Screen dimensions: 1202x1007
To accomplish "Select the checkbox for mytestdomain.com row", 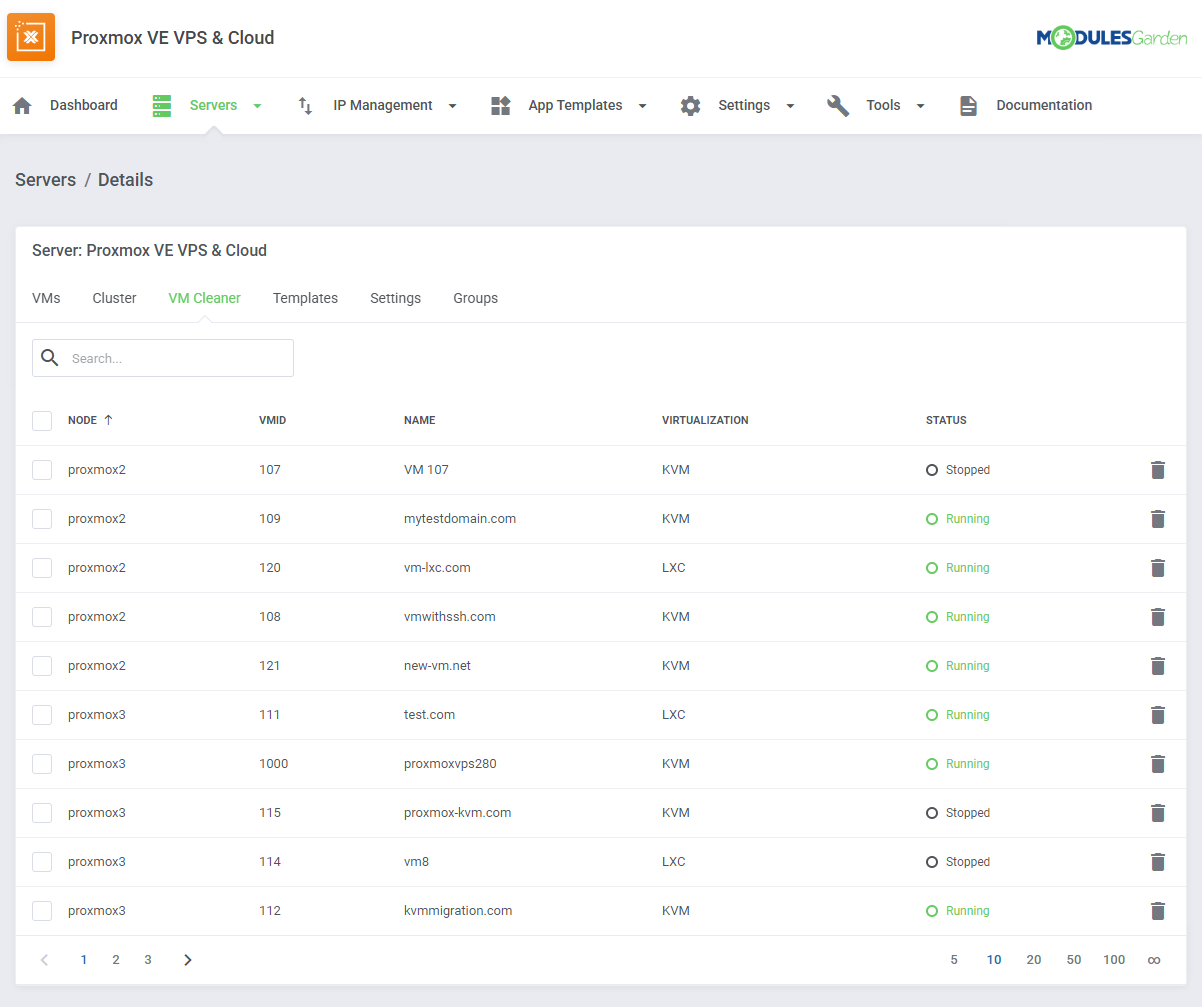I will (x=41, y=518).
